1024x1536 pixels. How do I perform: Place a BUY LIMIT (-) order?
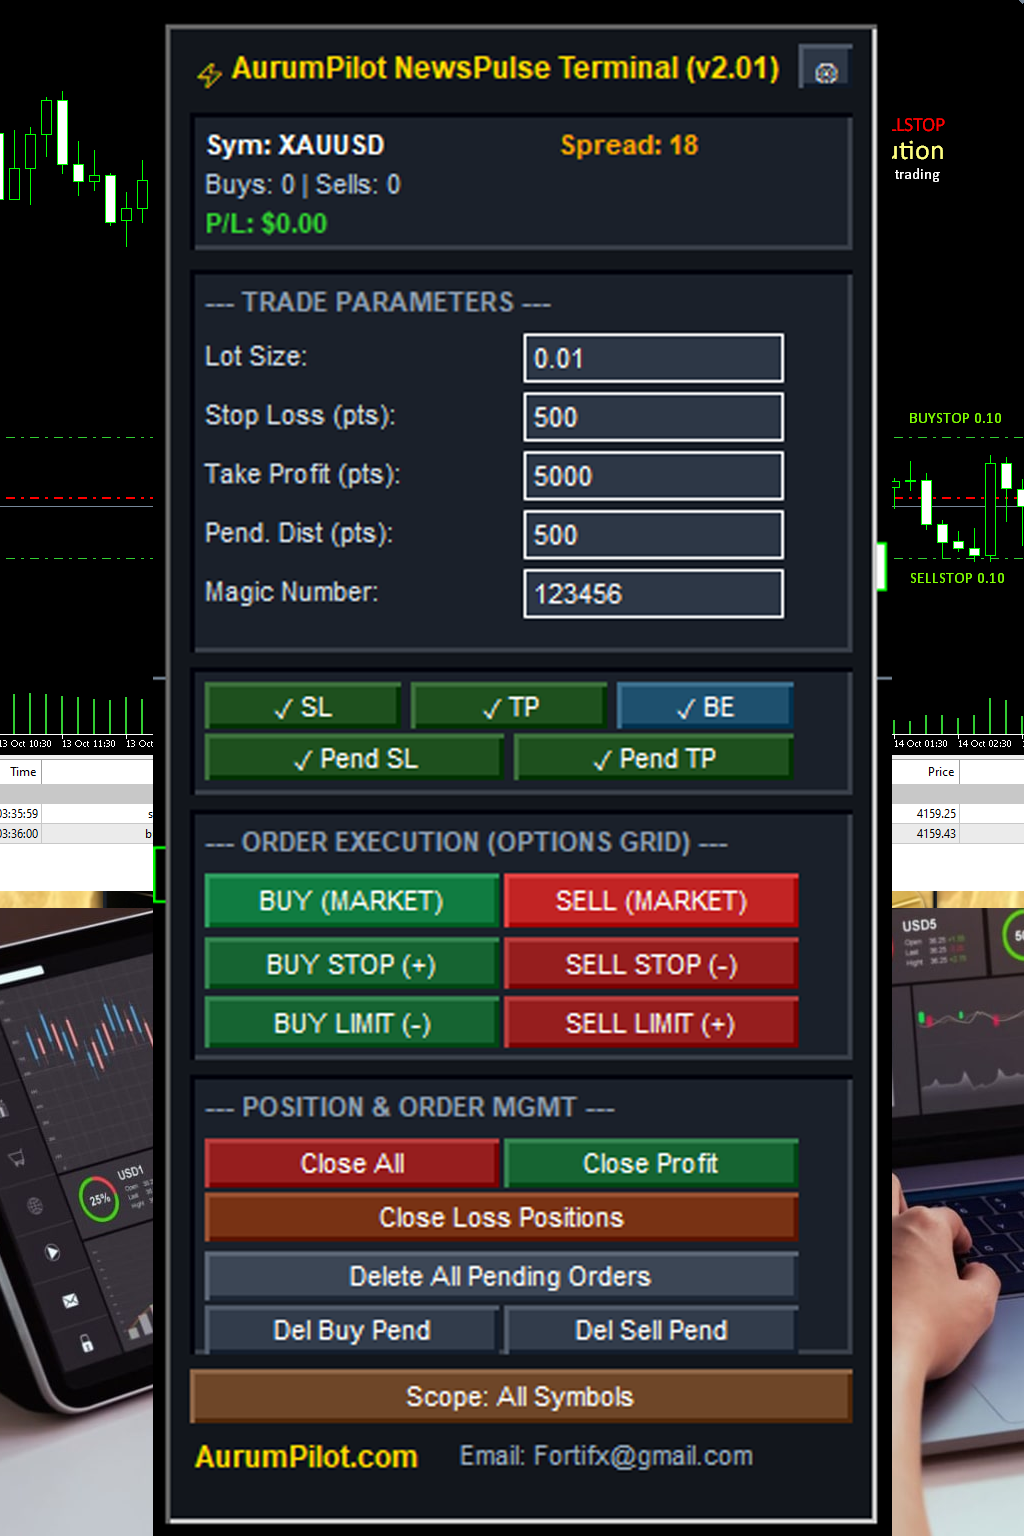352,1023
